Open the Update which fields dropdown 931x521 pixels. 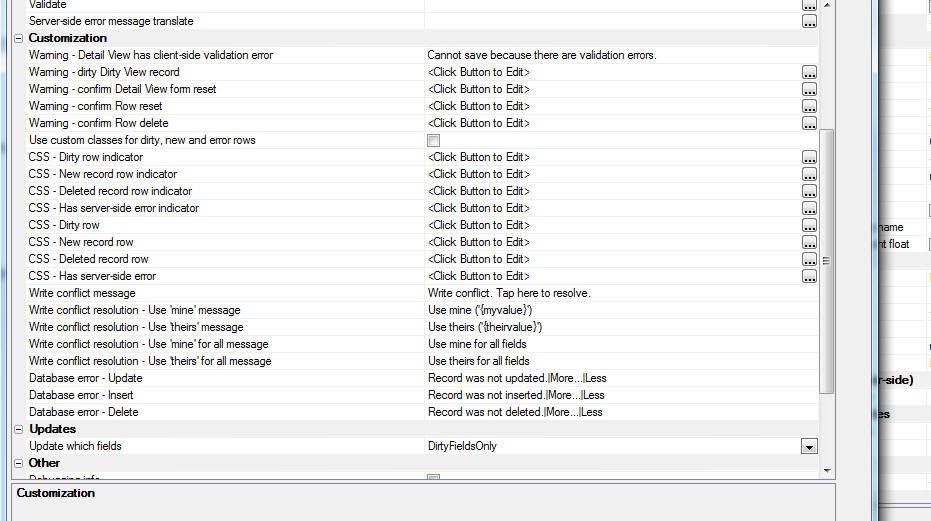pyautogui.click(x=809, y=447)
